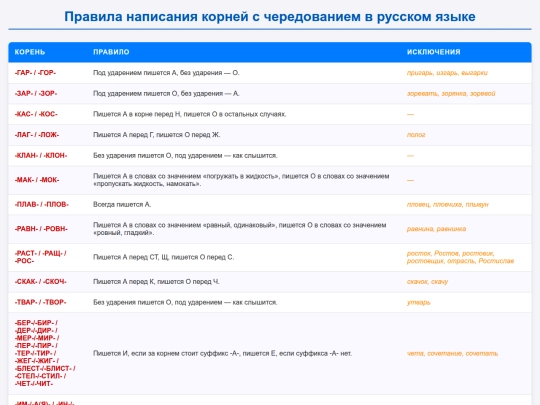540x405 pixels.
Task: Click the exceptions 'пригарь, изгарь, выгарки'
Action: (x=447, y=73)
